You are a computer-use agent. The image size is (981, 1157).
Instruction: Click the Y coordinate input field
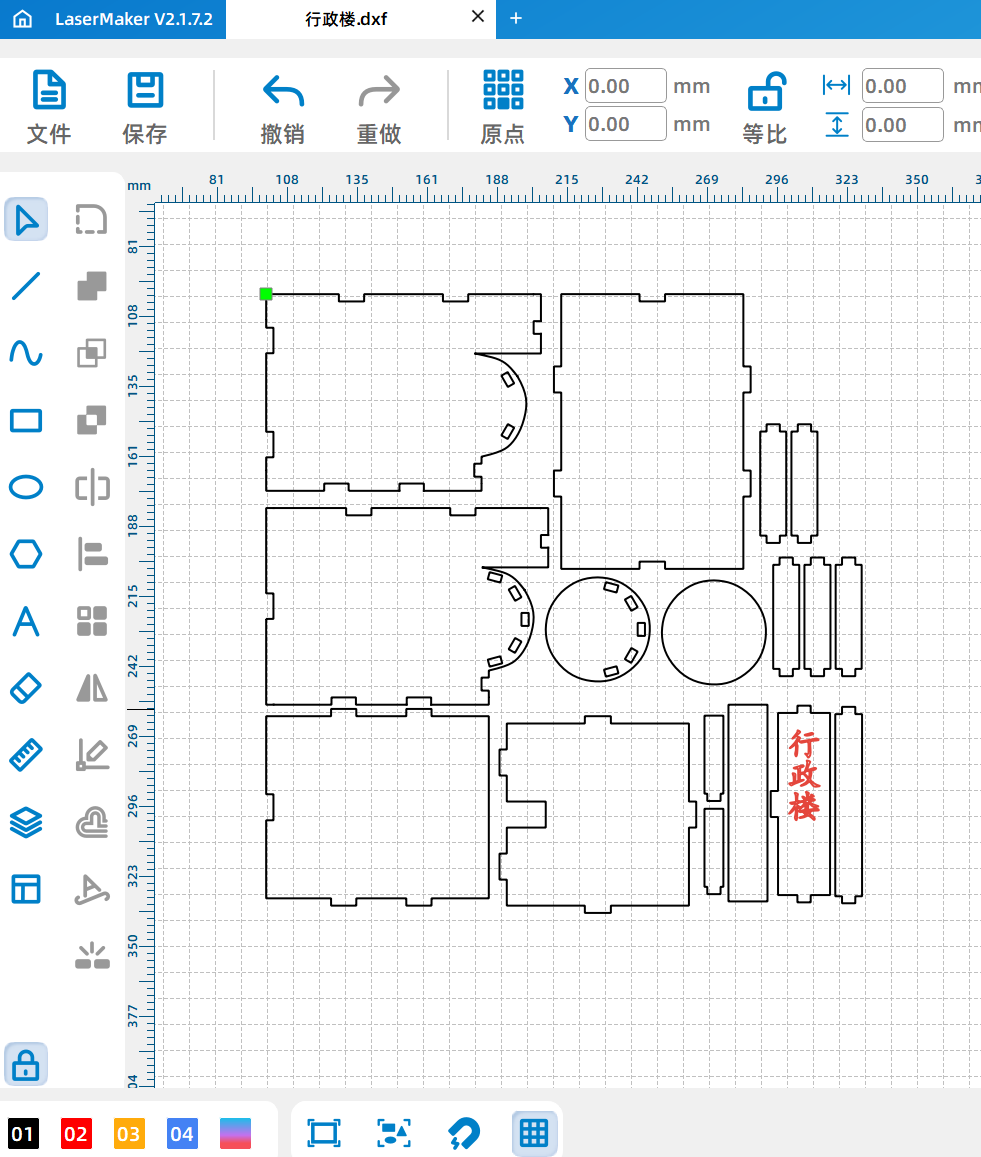click(625, 124)
